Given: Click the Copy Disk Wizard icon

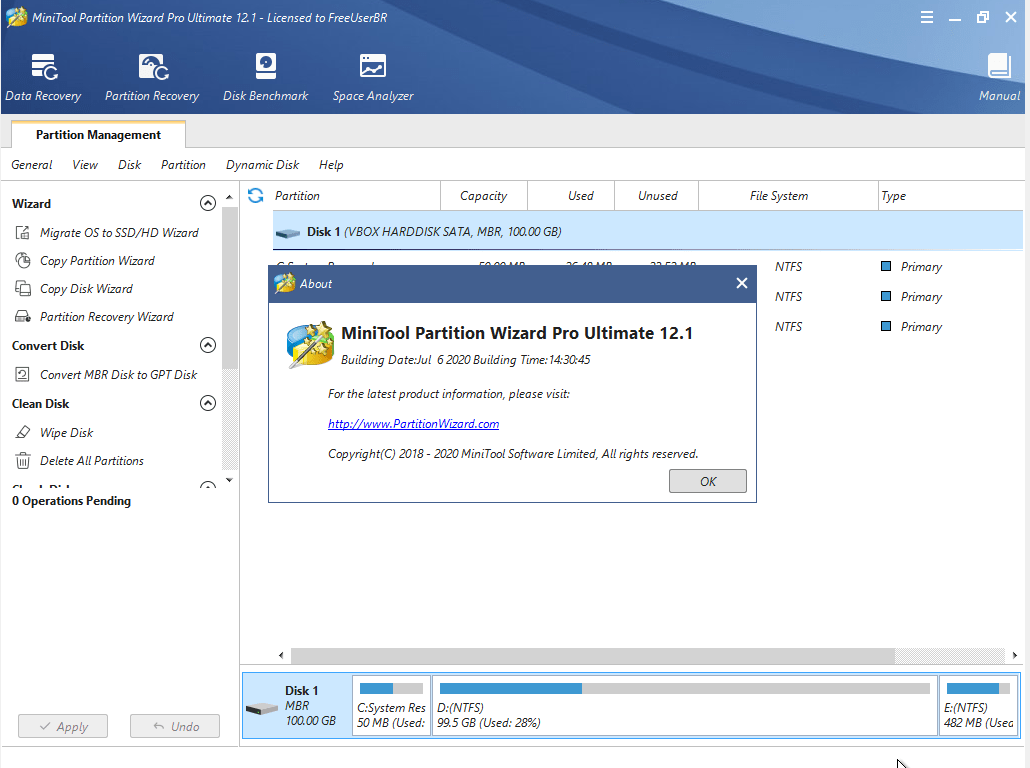Looking at the screenshot, I should pyautogui.click(x=22, y=288).
